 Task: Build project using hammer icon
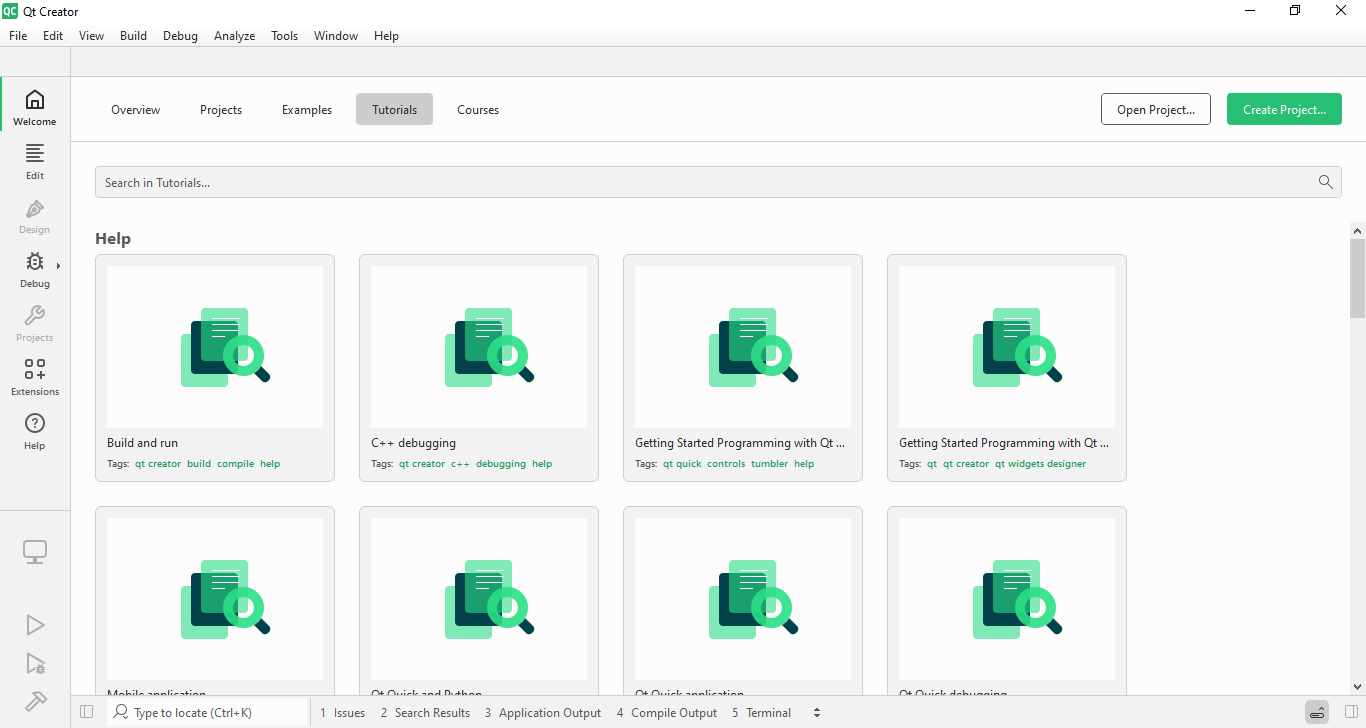35,701
